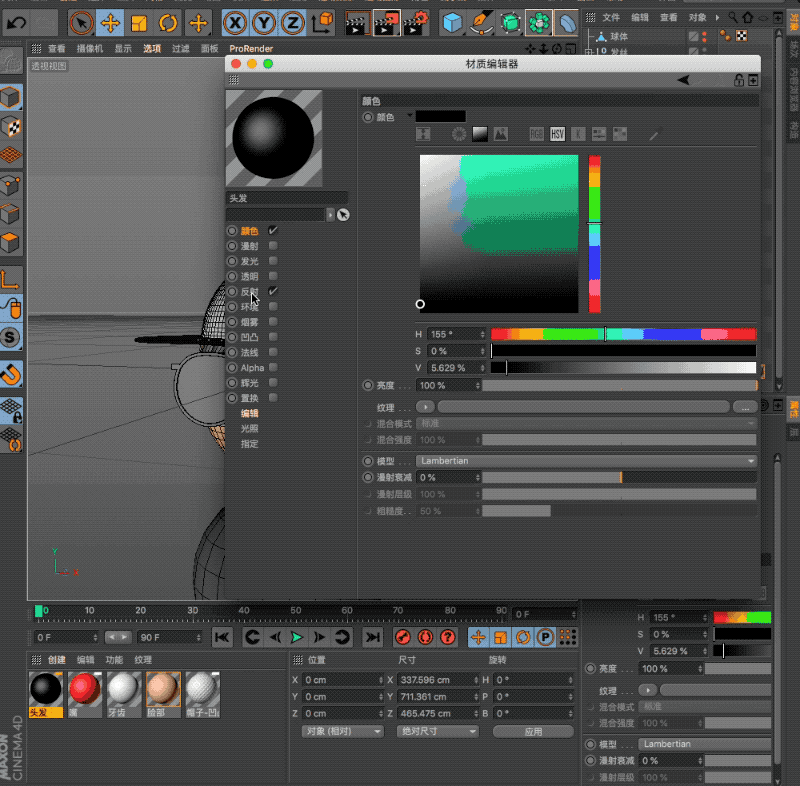The image size is (800, 786).
Task: Open the 对象 (相对) dropdown
Action: point(342,731)
